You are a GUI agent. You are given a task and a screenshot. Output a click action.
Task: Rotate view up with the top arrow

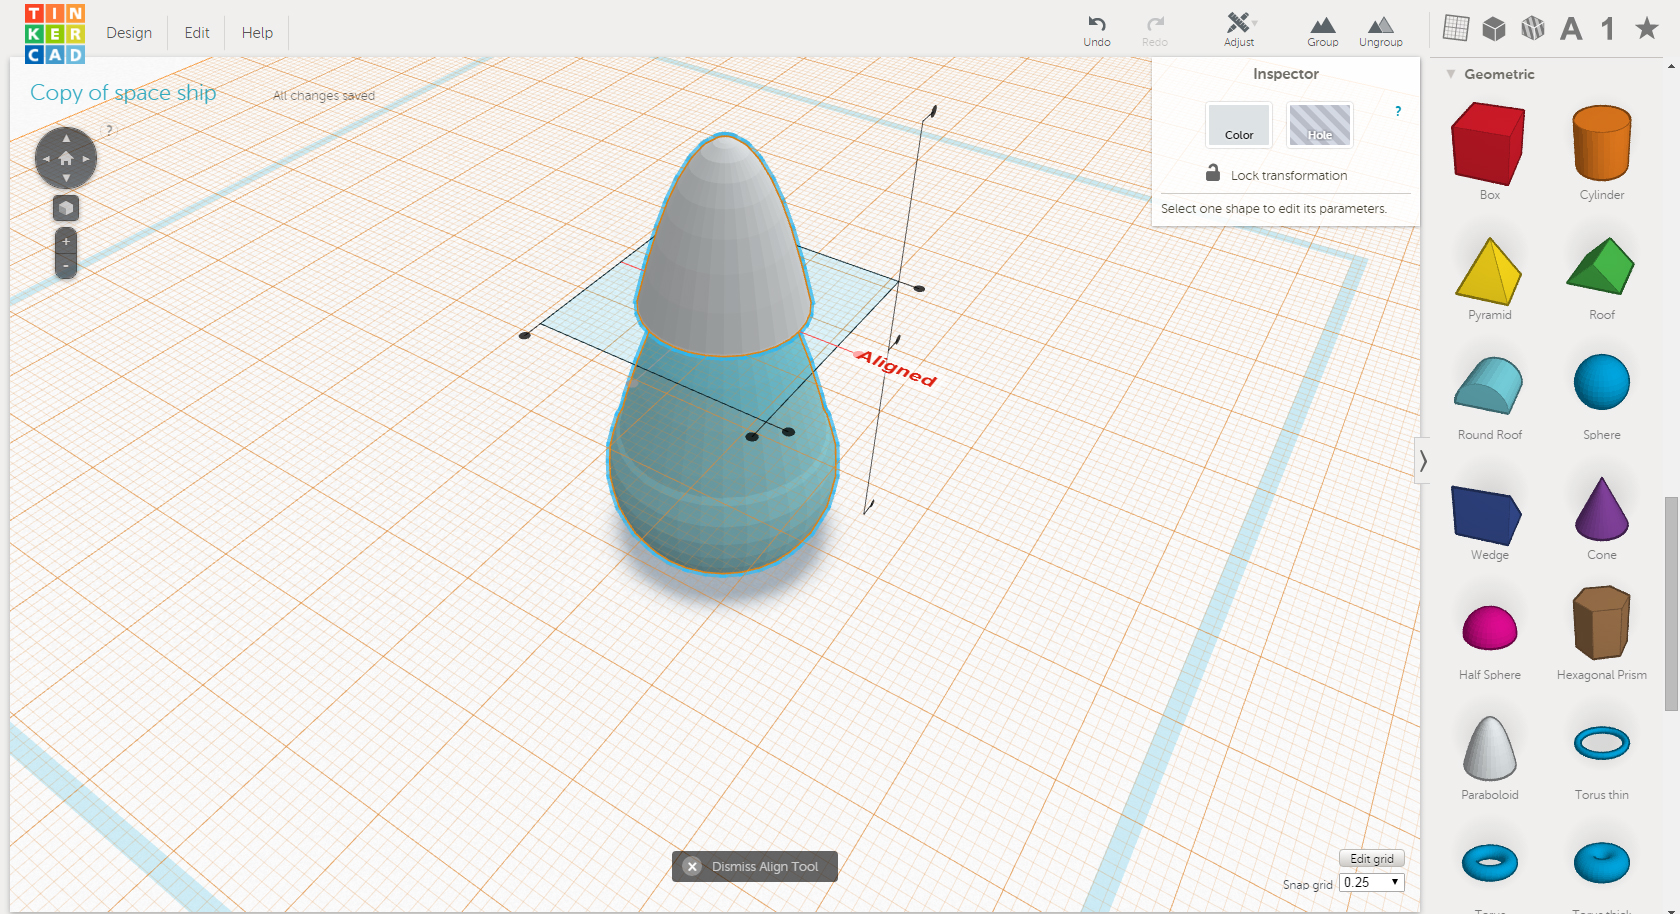click(x=66, y=138)
